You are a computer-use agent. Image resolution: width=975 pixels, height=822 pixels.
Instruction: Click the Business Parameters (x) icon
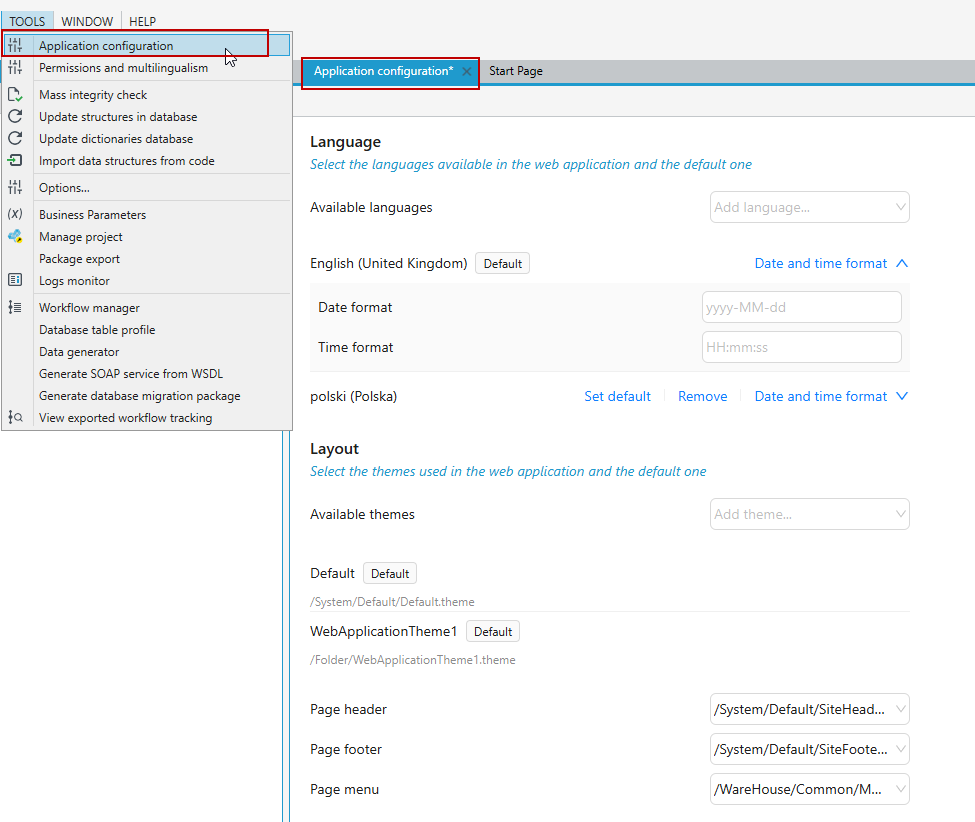15,214
